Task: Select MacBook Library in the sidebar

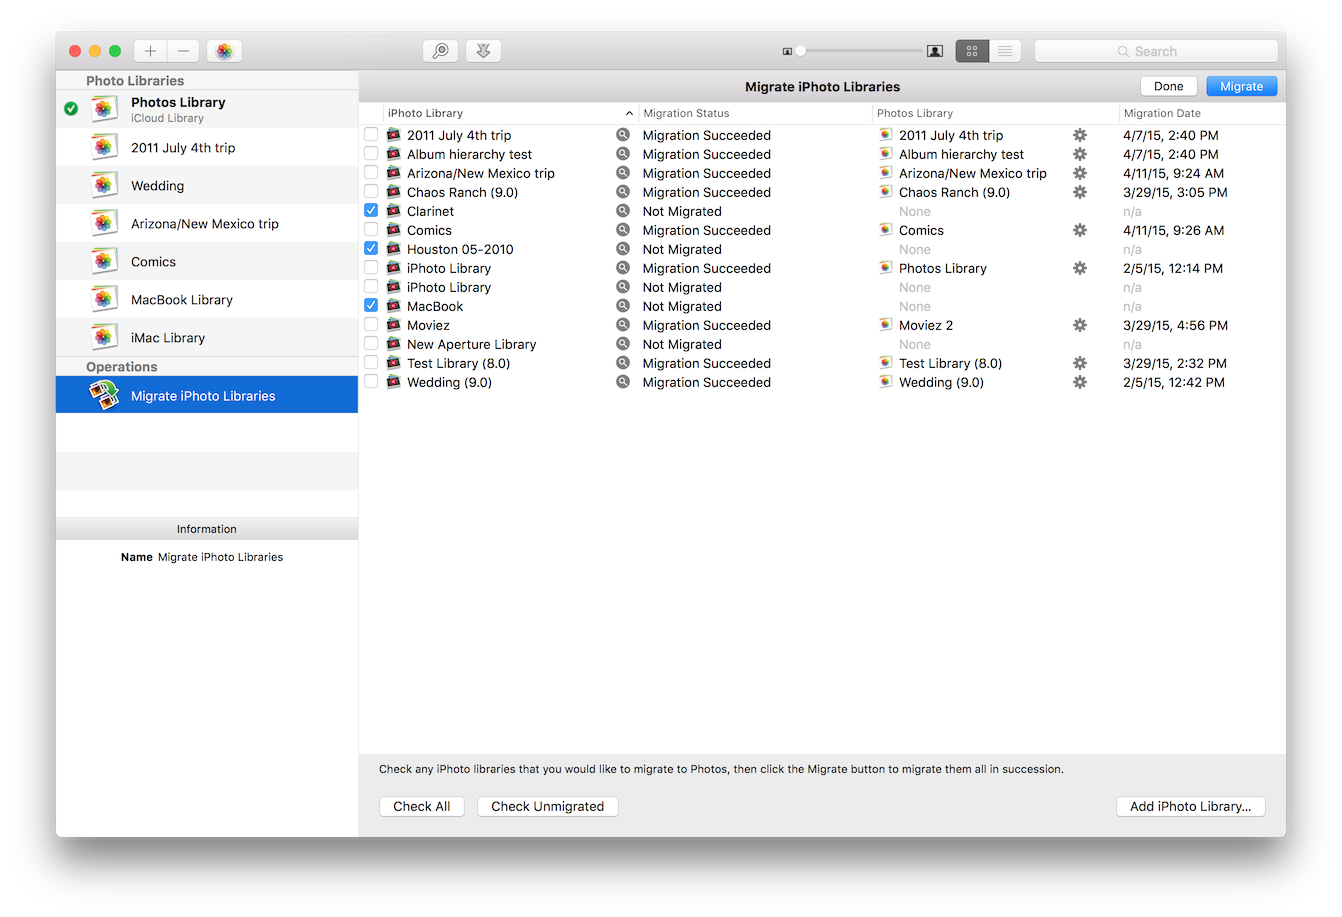Action: tap(207, 300)
